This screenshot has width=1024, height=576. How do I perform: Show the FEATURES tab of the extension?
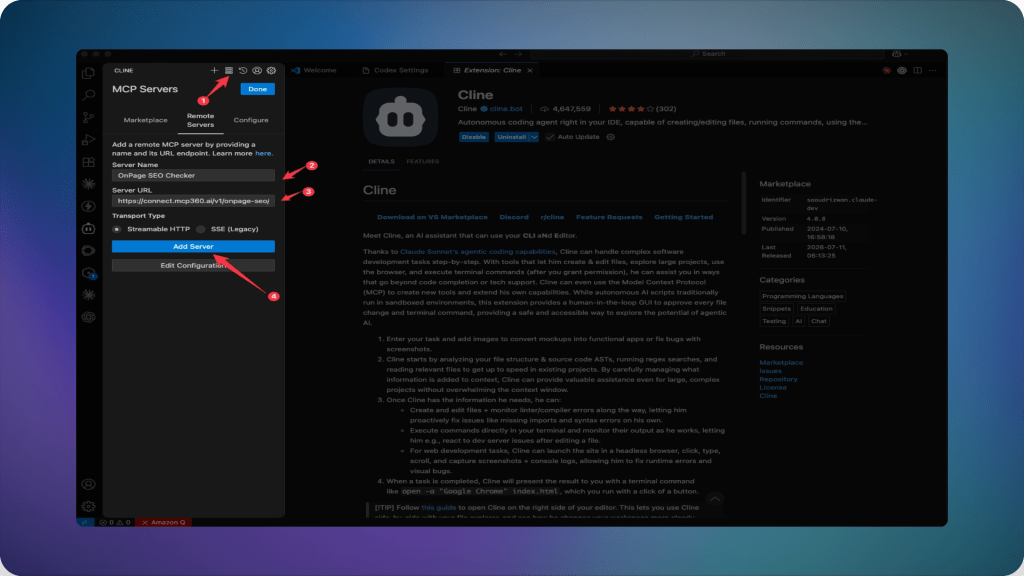(x=423, y=161)
